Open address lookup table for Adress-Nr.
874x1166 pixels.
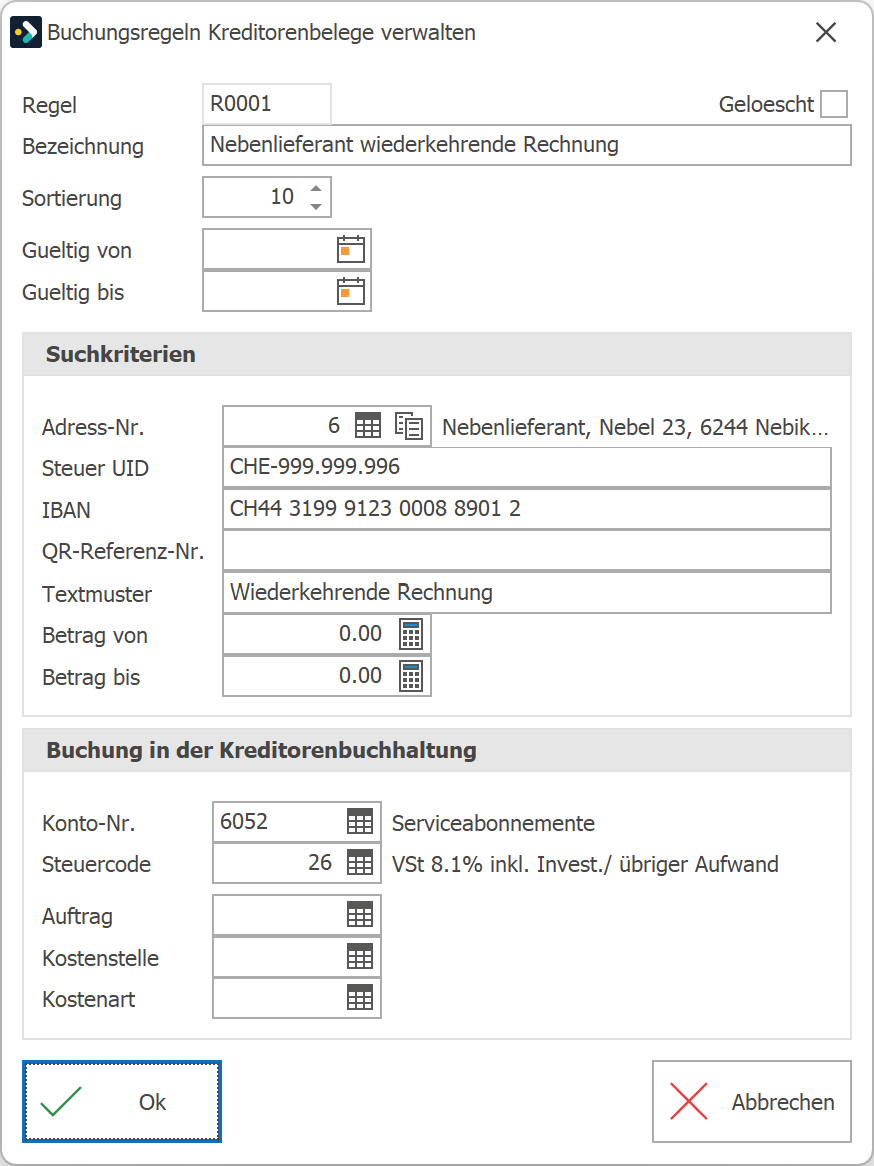[367, 425]
